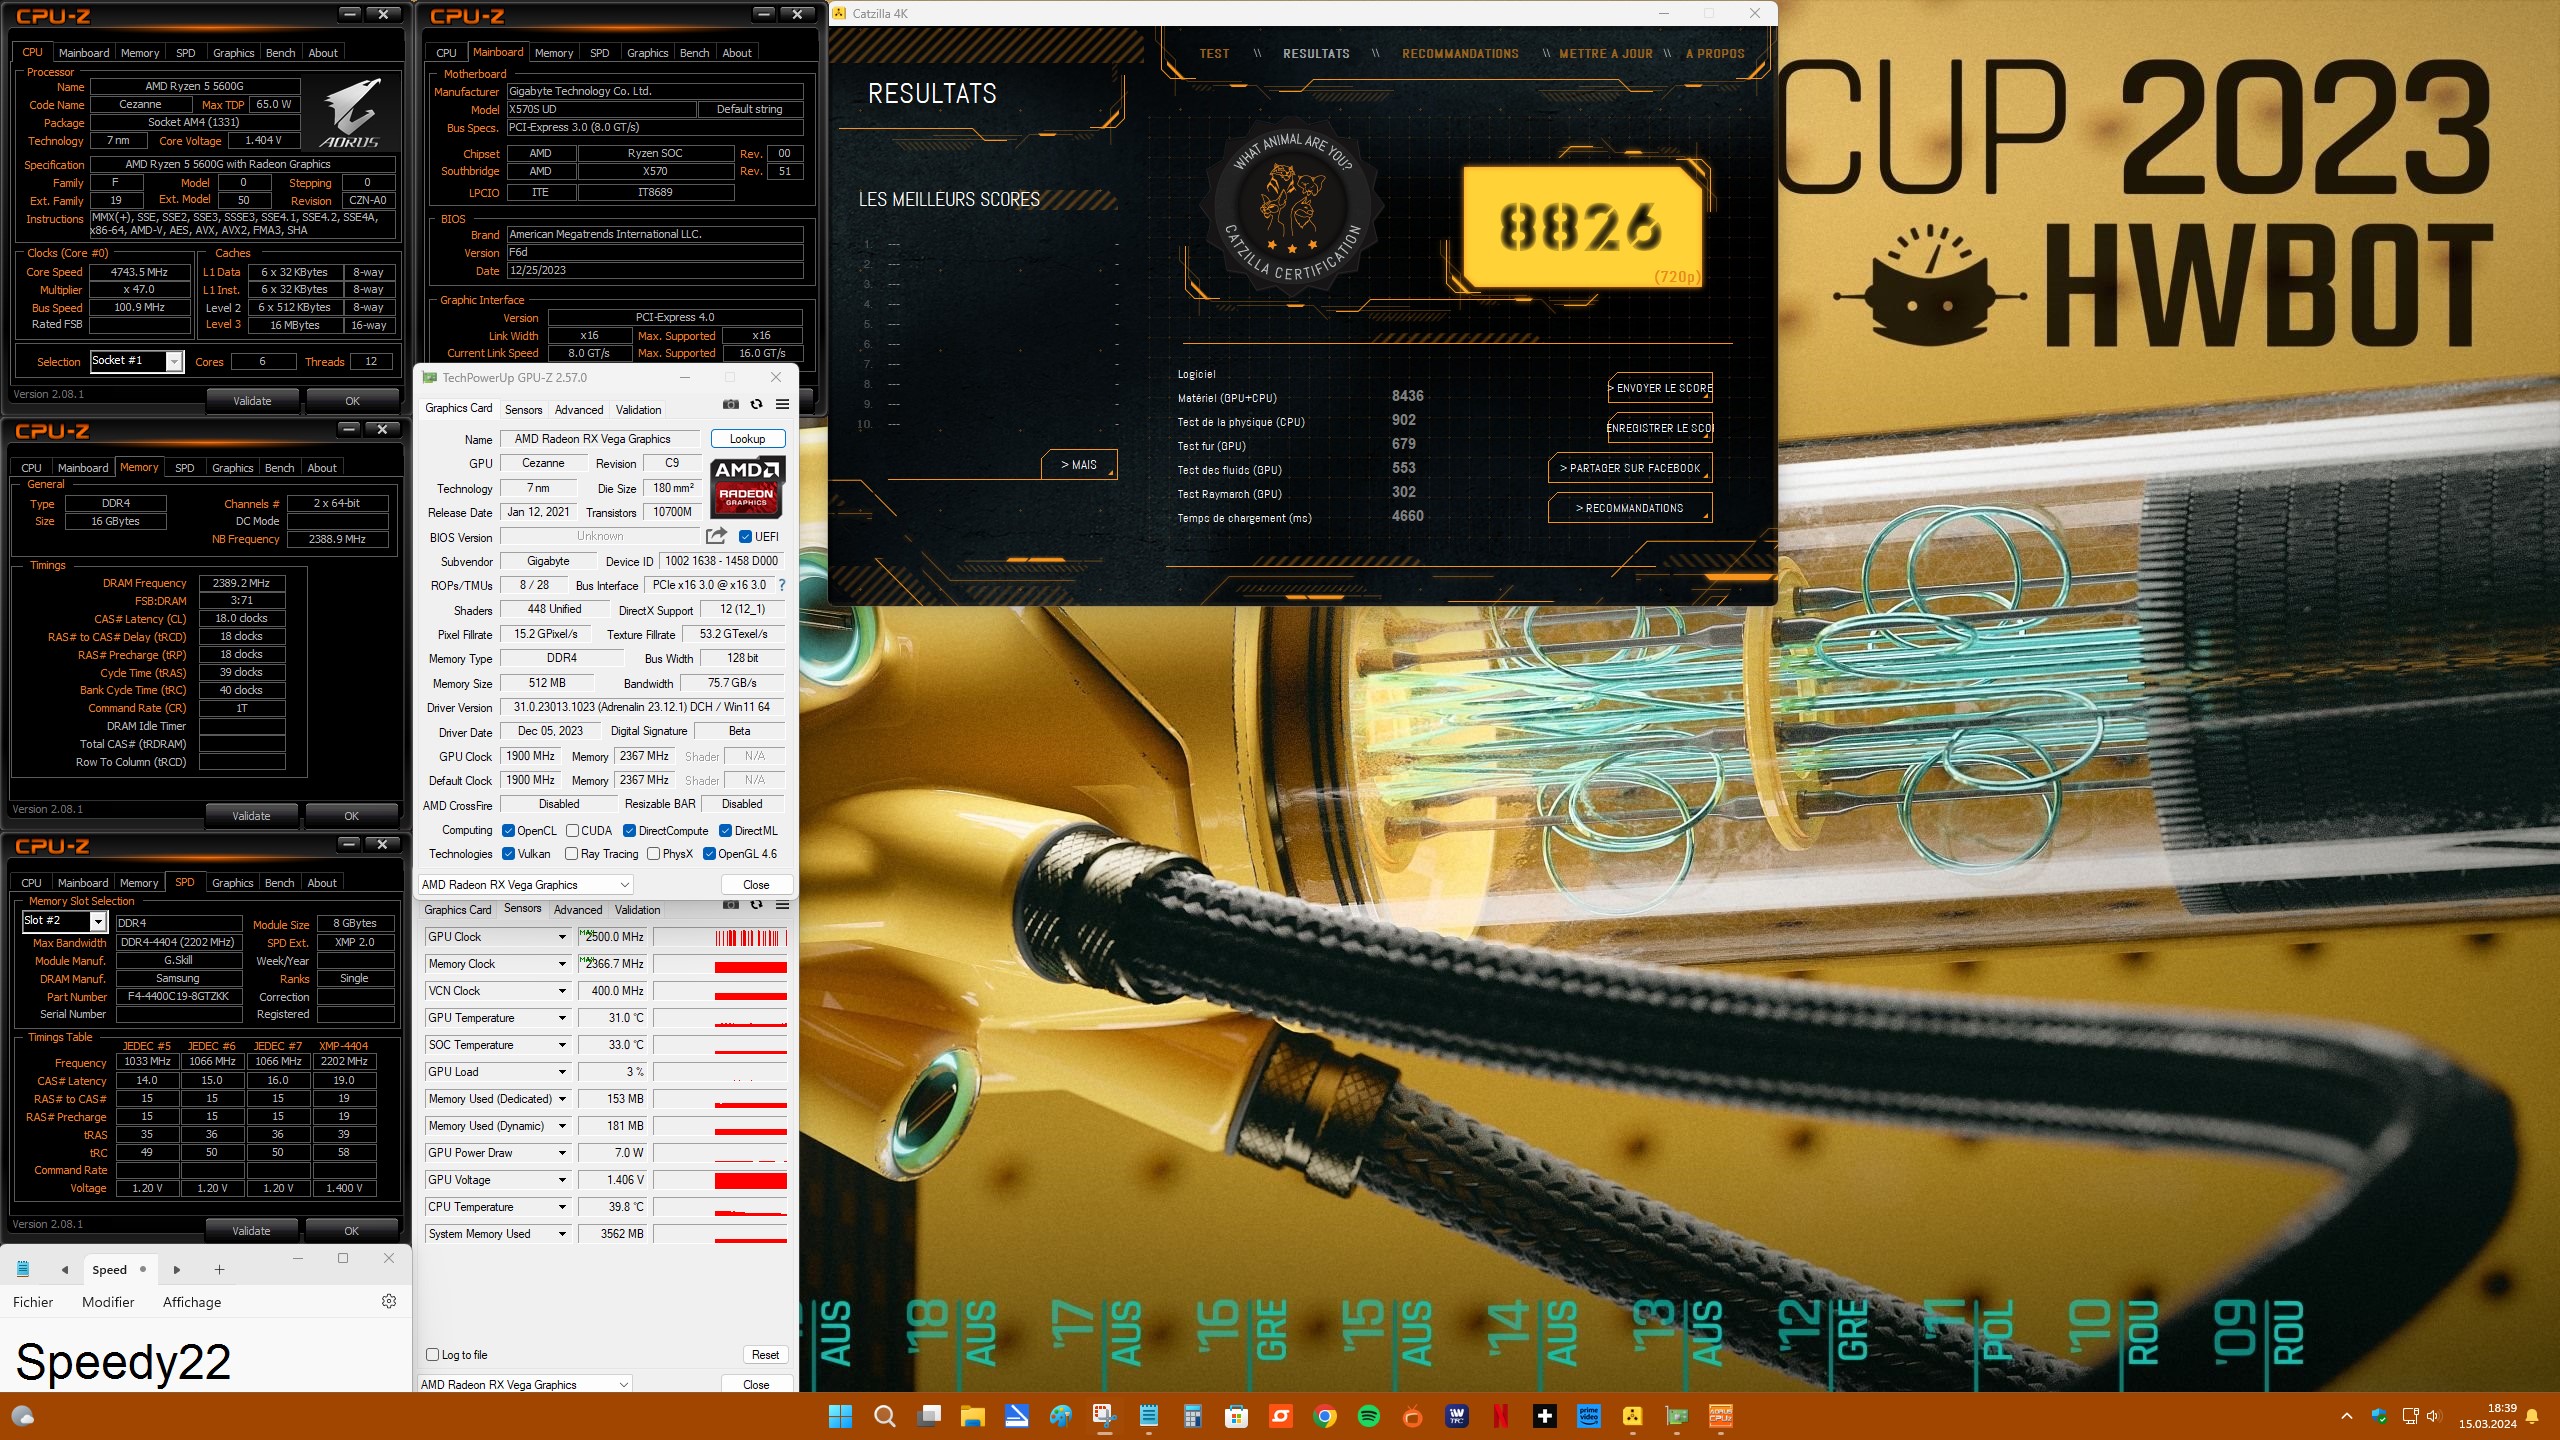2560x1440 pixels.
Task: Toggle the OpenCL checkbox
Action: pos(509,831)
